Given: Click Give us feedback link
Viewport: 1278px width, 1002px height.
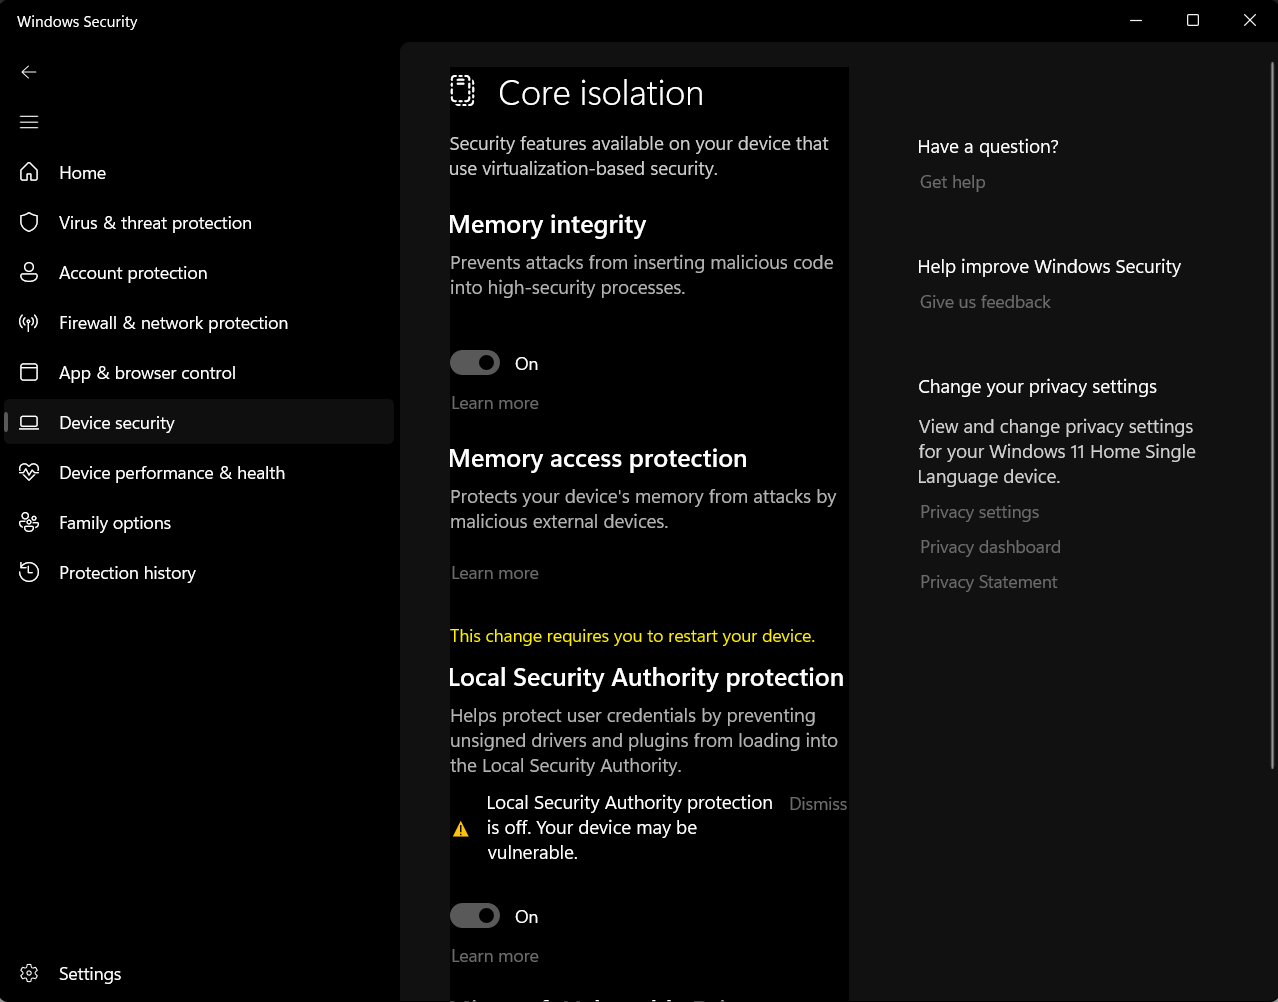Looking at the screenshot, I should (985, 302).
